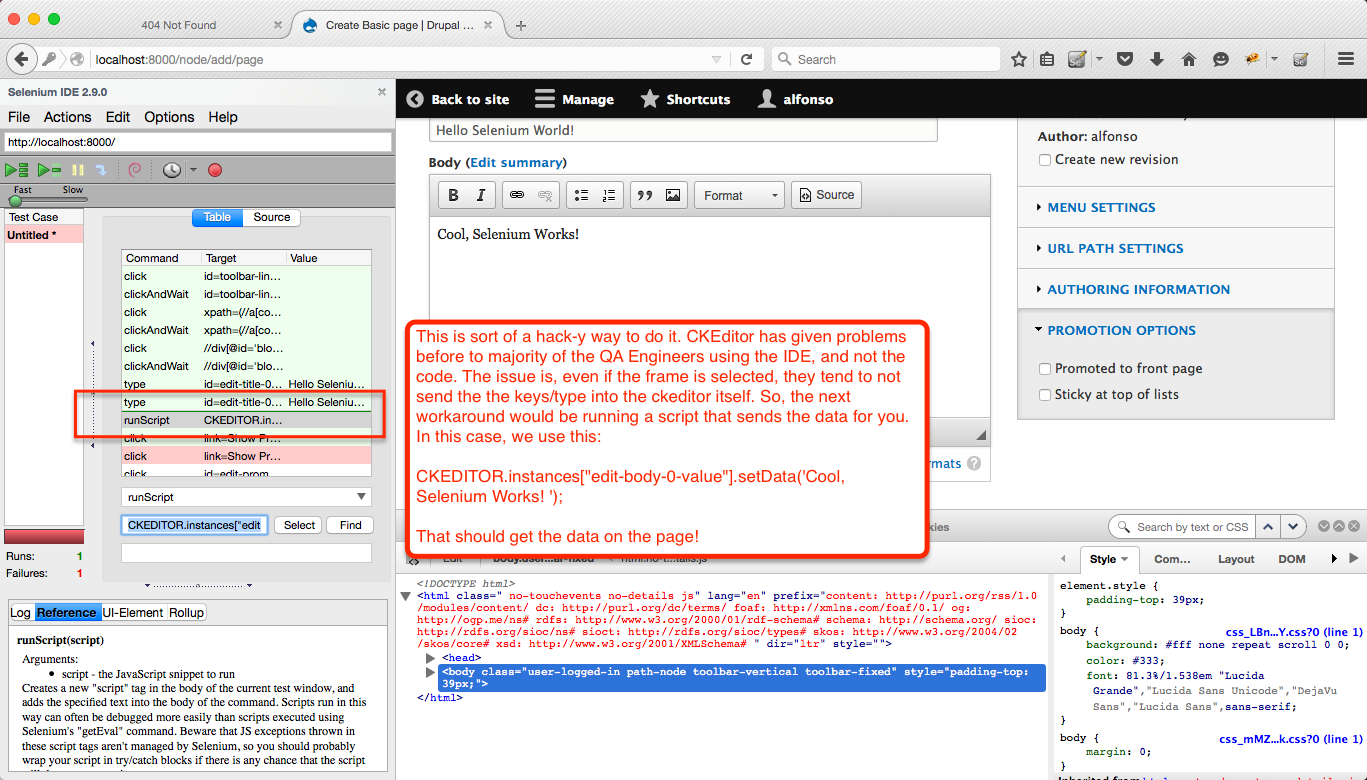Apply rollup rules using the swirl icon
Image resolution: width=1367 pixels, height=780 pixels.
coord(135,171)
